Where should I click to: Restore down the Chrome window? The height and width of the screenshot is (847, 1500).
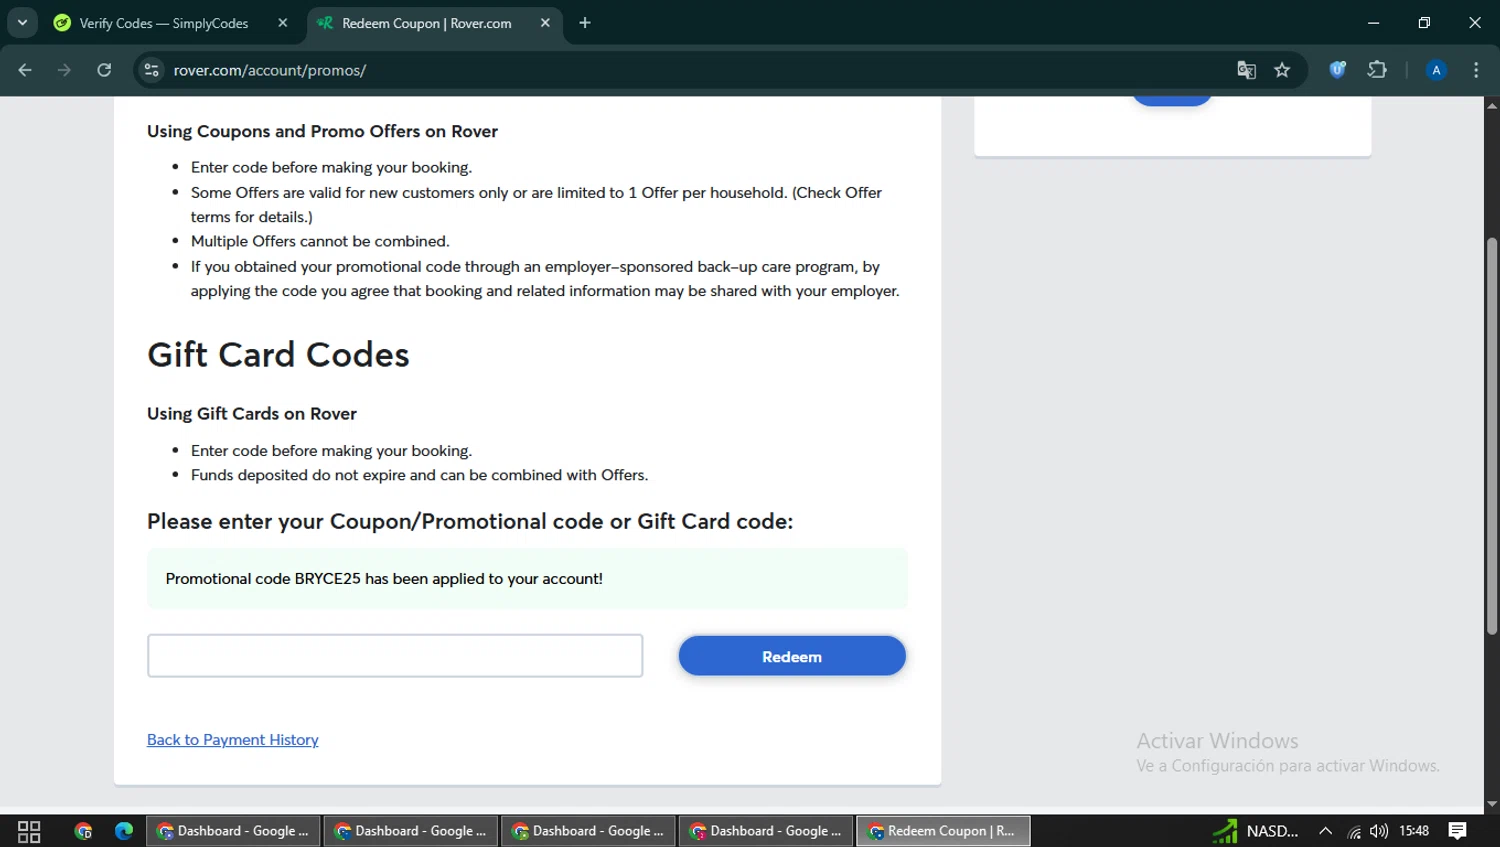click(x=1424, y=22)
